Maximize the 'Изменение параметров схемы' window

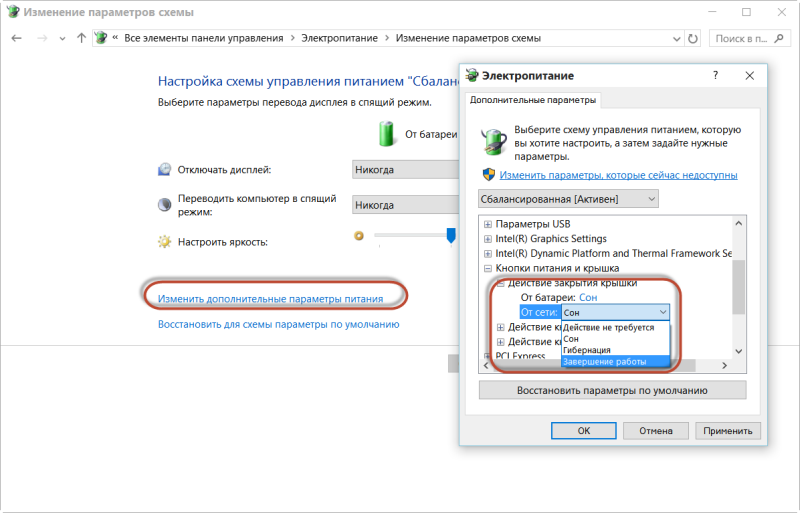coord(746,12)
